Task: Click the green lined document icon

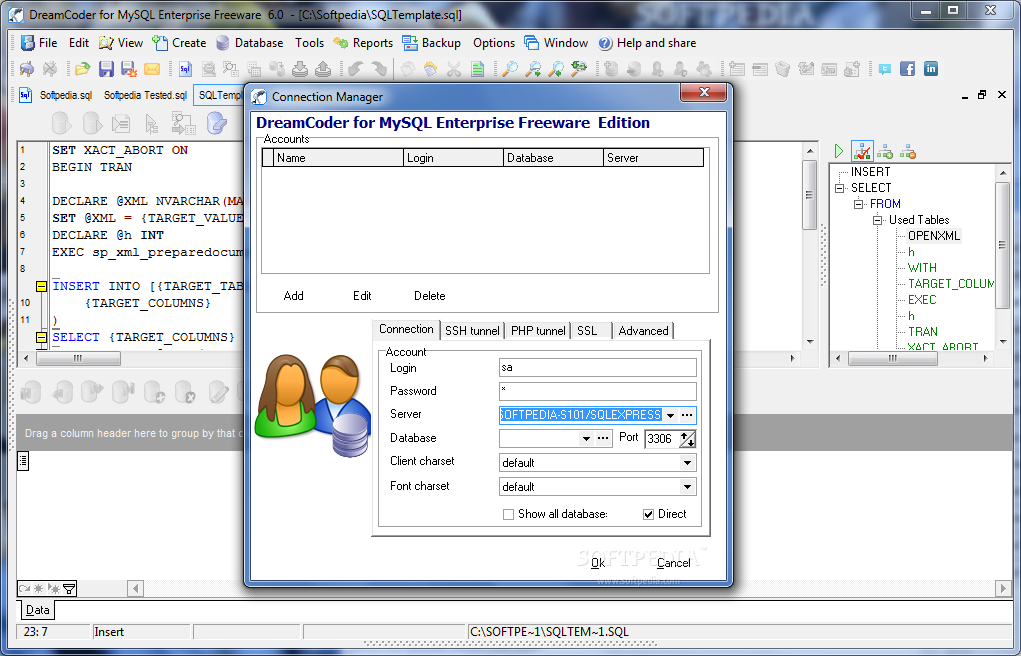Action: click(x=477, y=68)
